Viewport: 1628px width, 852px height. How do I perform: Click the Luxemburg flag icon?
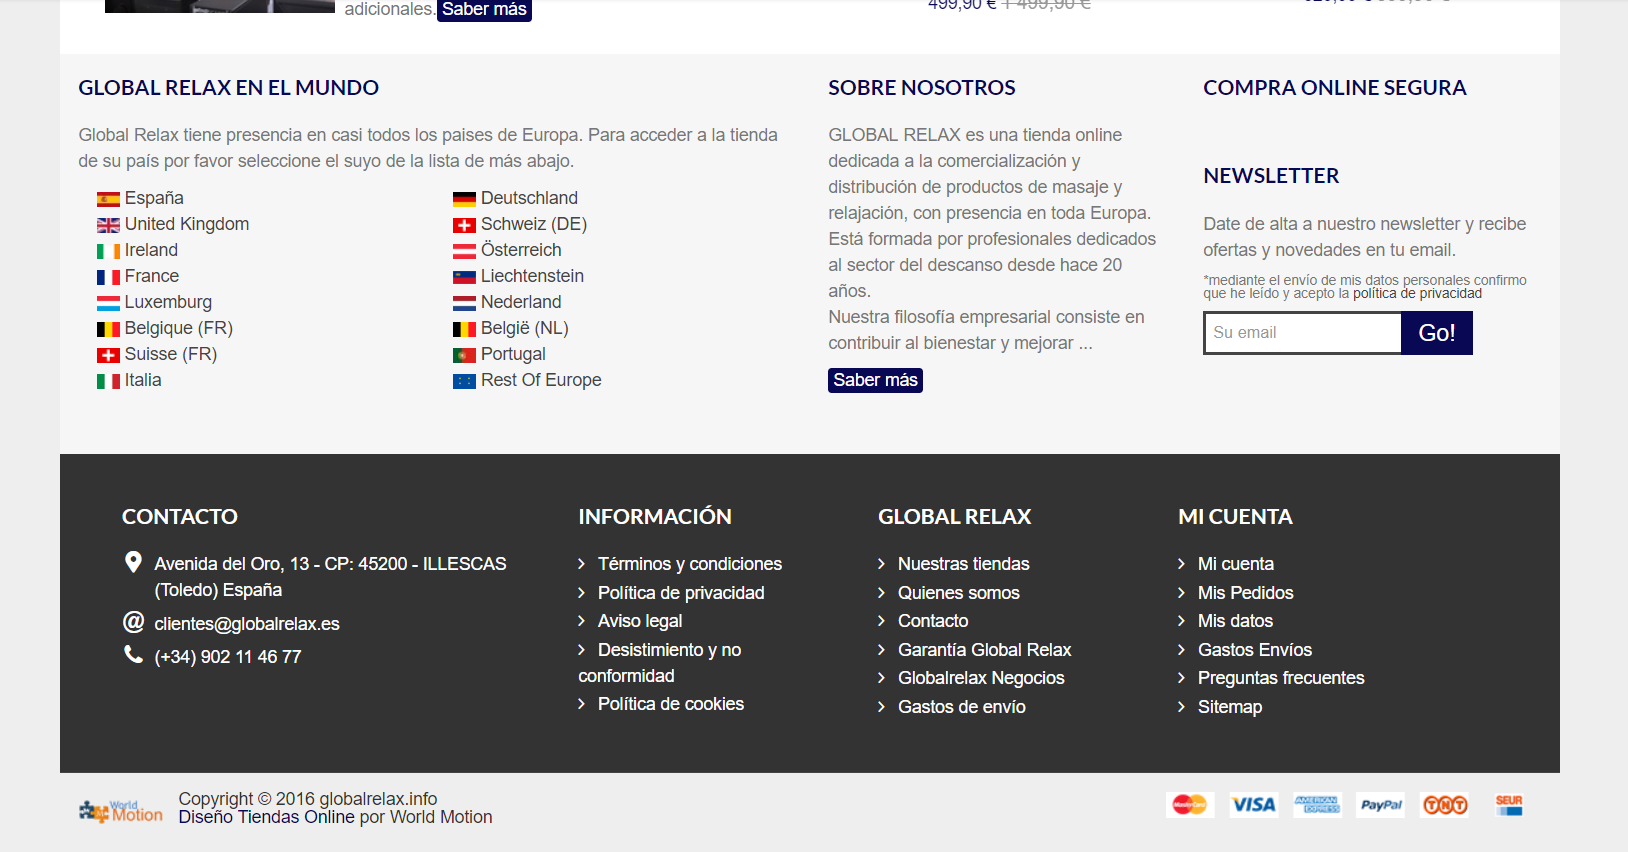click(108, 303)
